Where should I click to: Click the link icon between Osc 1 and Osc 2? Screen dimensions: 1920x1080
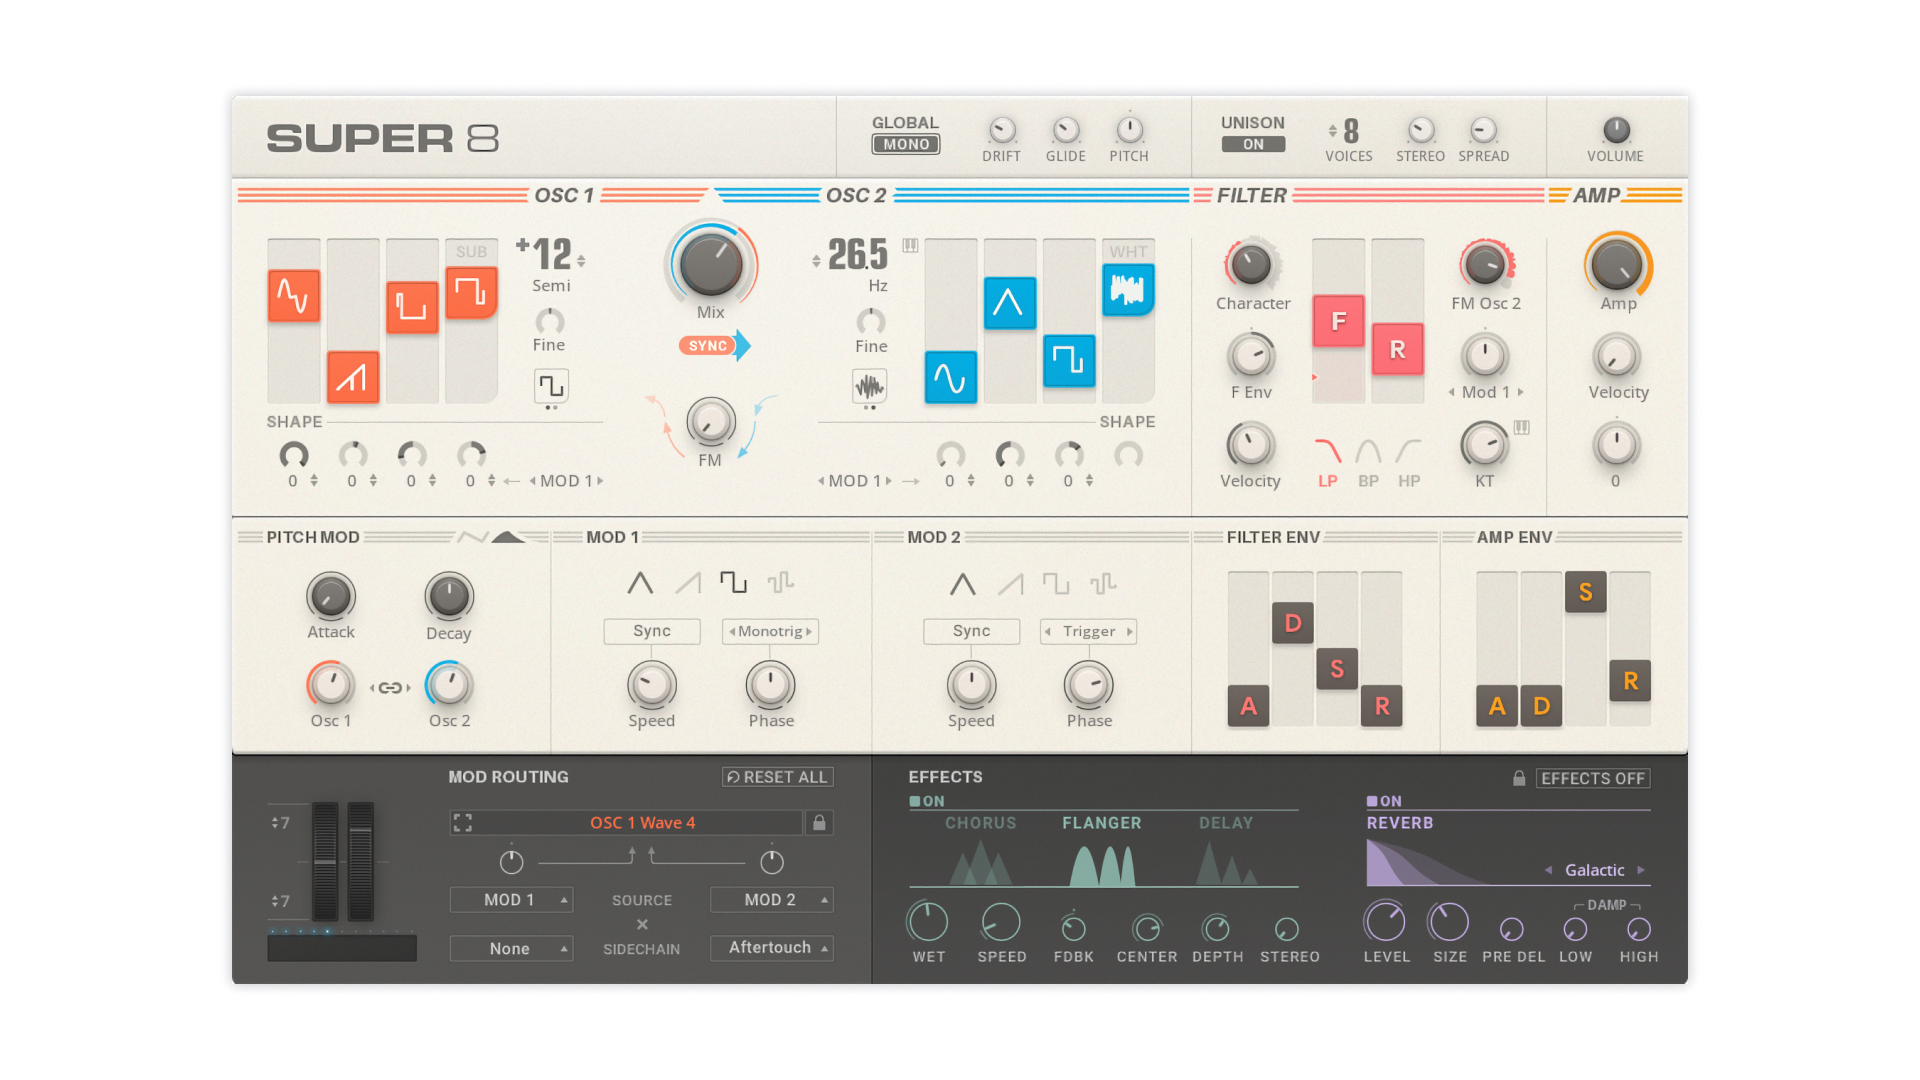coord(390,688)
